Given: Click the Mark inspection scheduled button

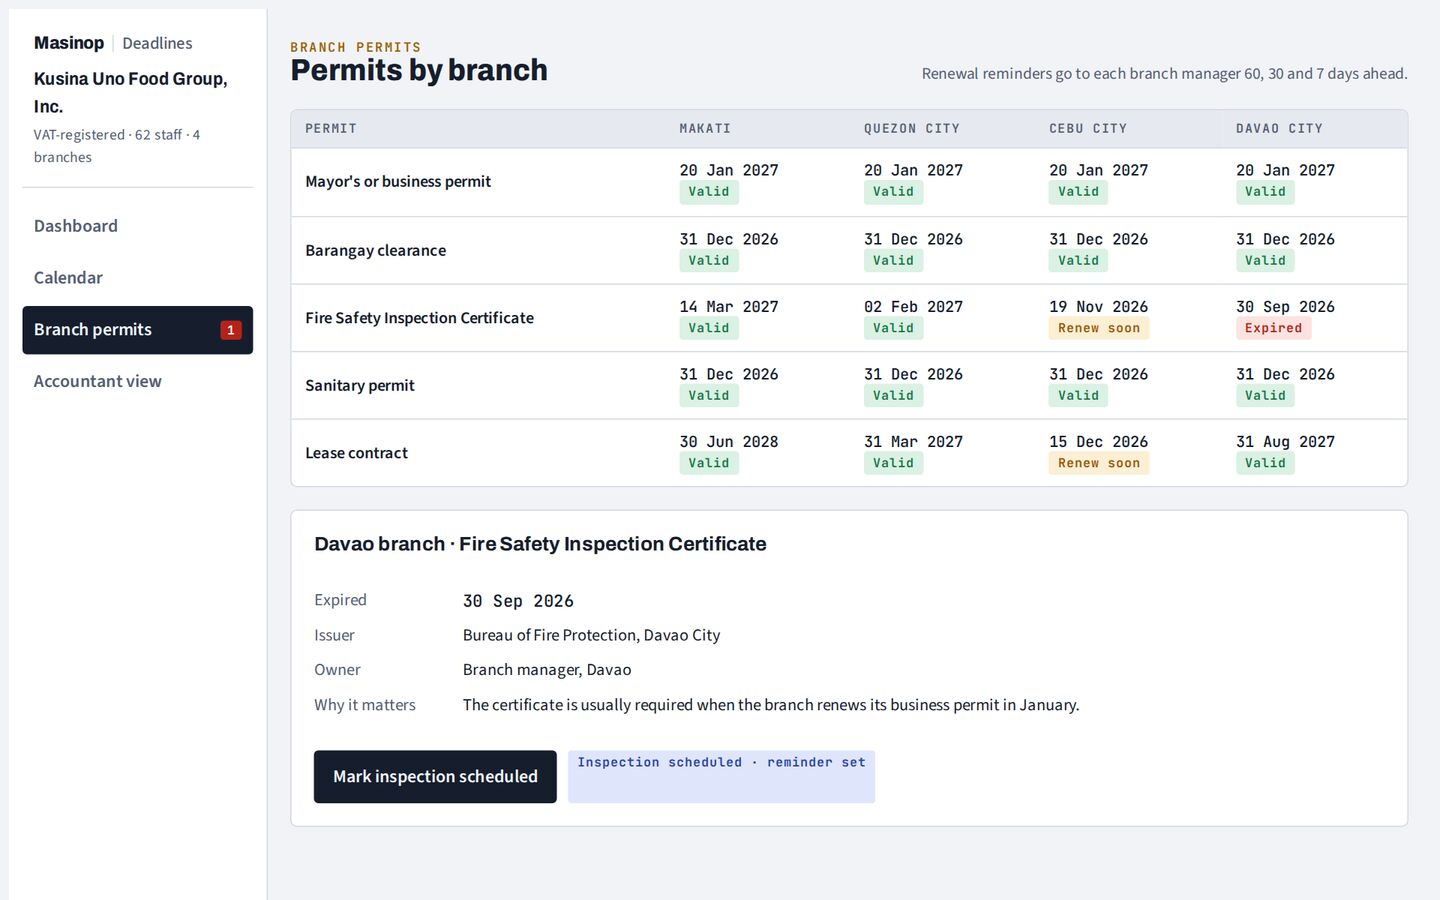Looking at the screenshot, I should (435, 777).
